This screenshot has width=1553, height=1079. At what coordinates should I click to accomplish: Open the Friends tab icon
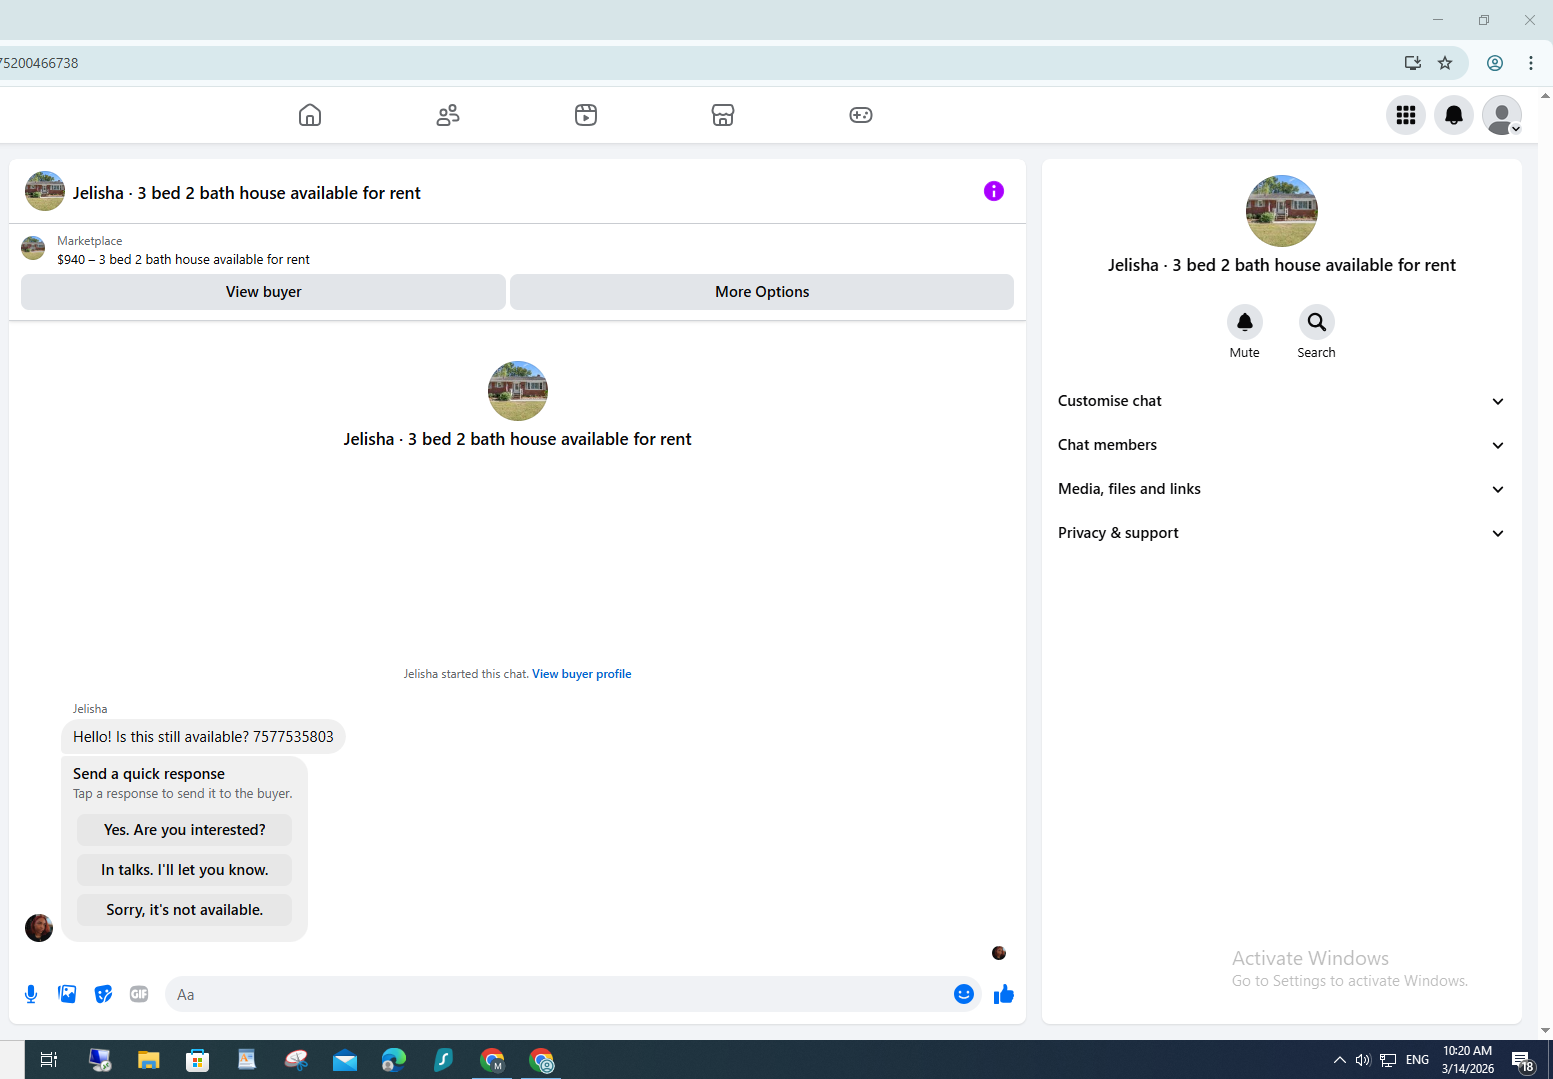click(x=448, y=115)
